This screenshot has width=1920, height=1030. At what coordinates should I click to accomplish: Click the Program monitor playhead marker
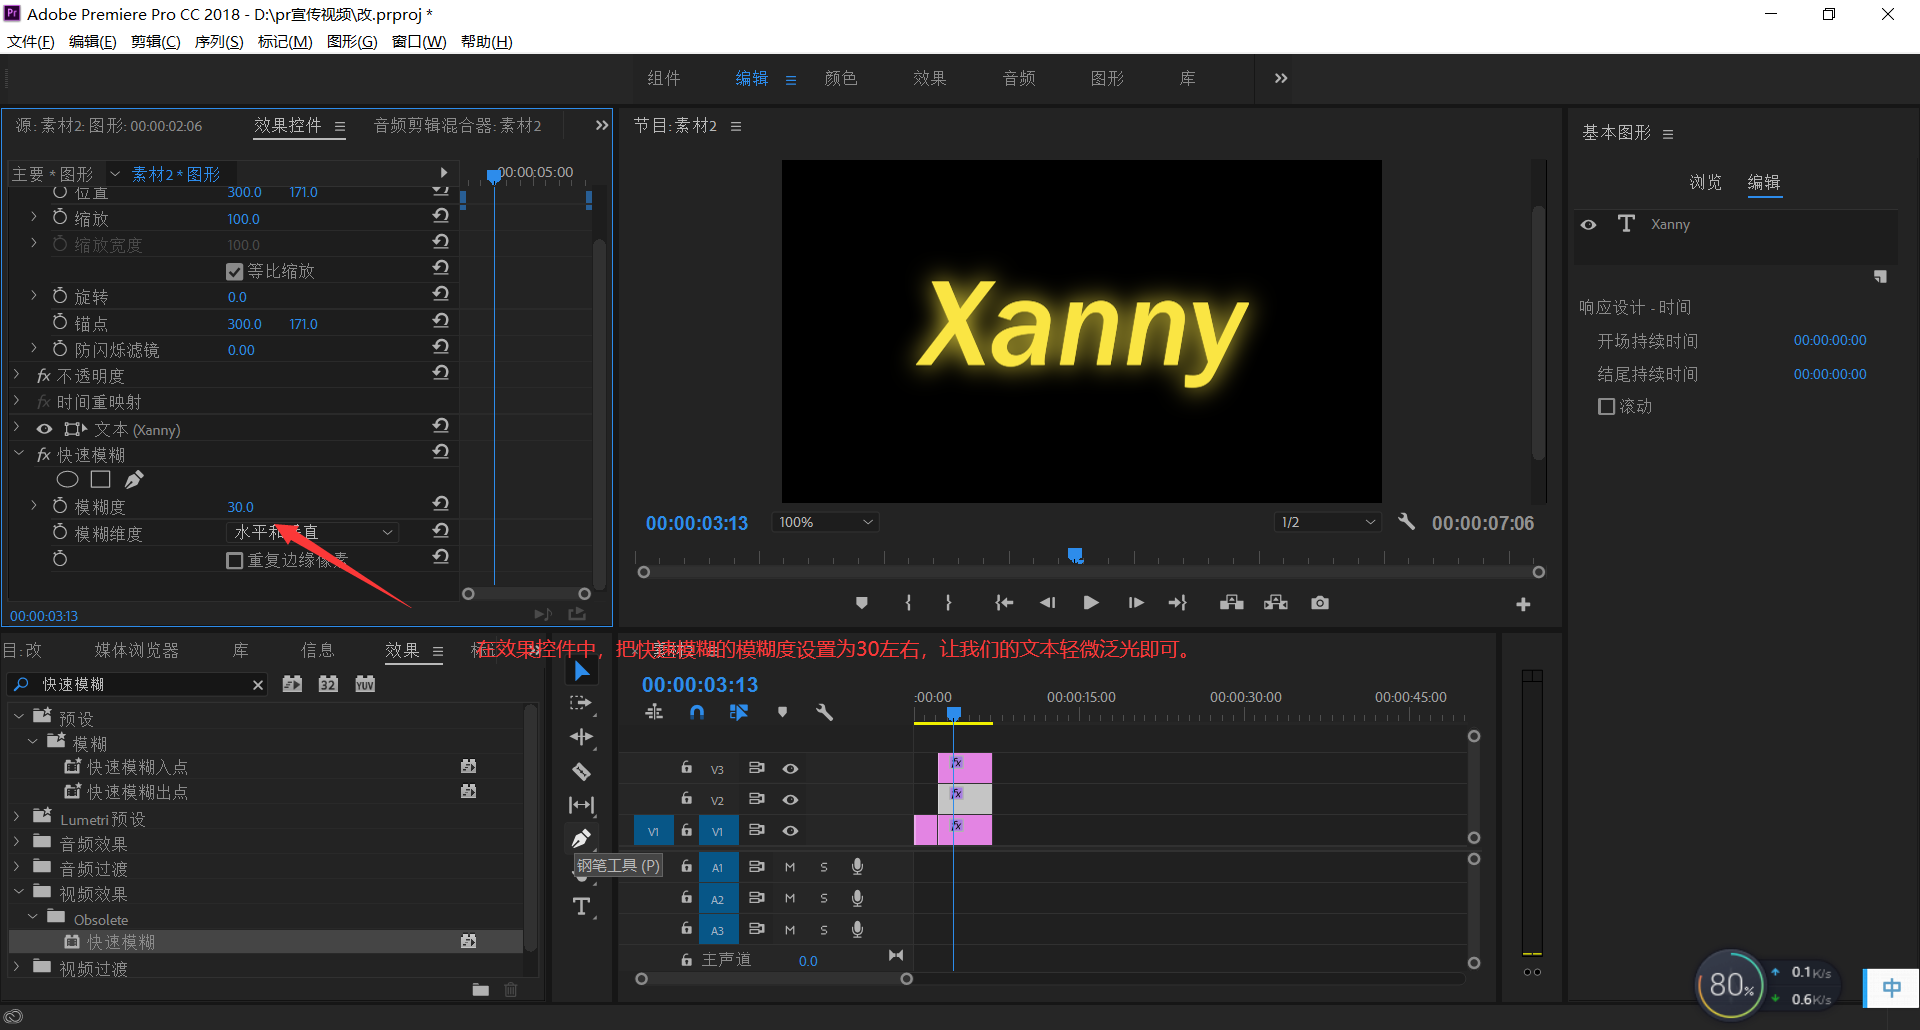tap(1075, 554)
